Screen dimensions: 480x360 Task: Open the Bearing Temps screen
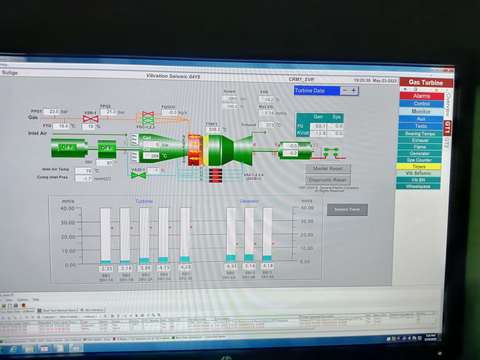(x=420, y=133)
